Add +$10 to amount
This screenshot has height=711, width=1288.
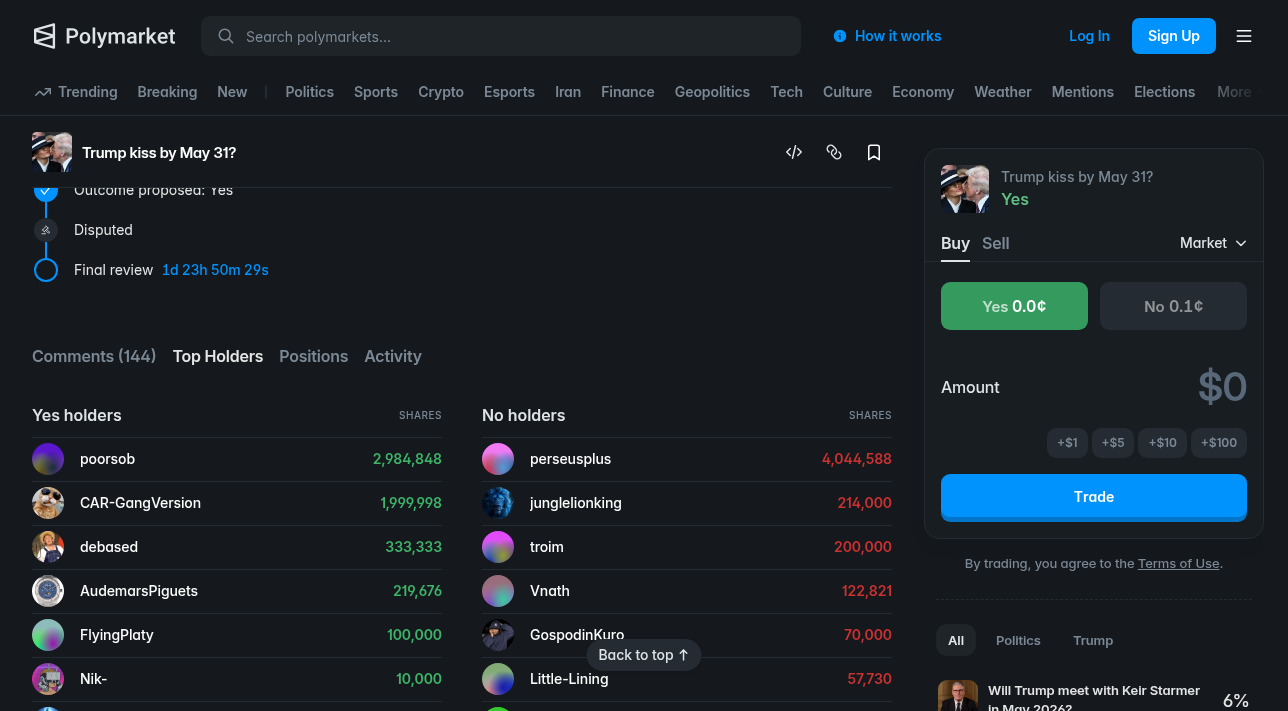point(1163,442)
